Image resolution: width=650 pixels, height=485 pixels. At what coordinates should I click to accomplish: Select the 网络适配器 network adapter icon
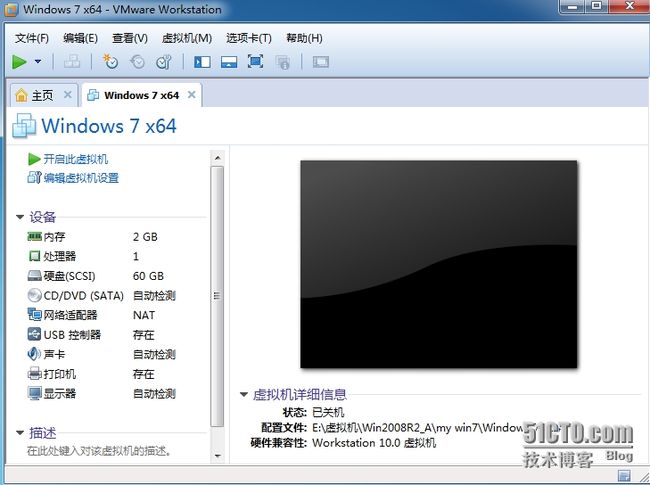click(x=34, y=315)
